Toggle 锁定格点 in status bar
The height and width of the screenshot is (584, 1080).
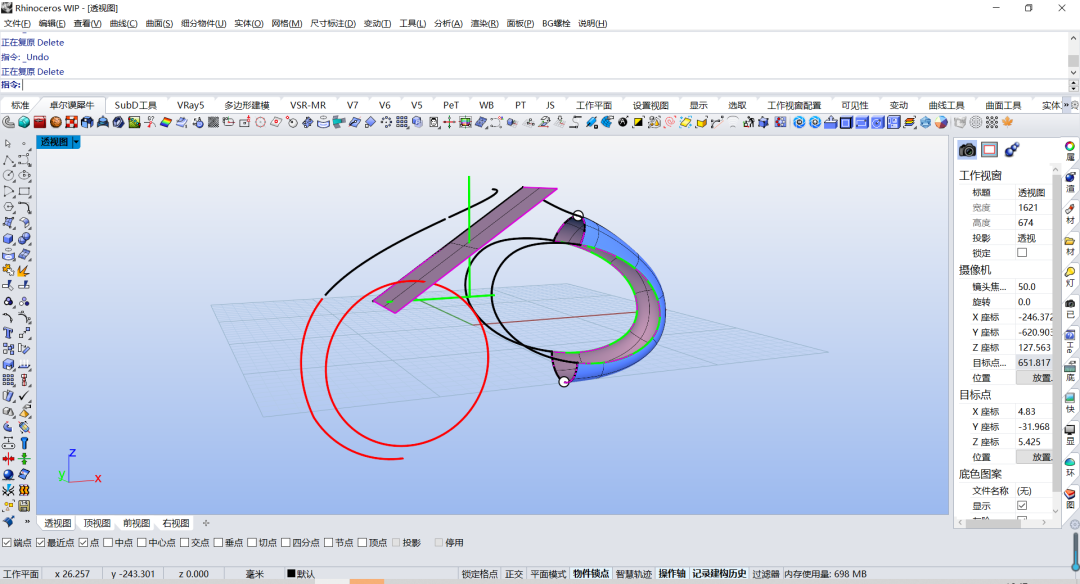click(x=479, y=574)
